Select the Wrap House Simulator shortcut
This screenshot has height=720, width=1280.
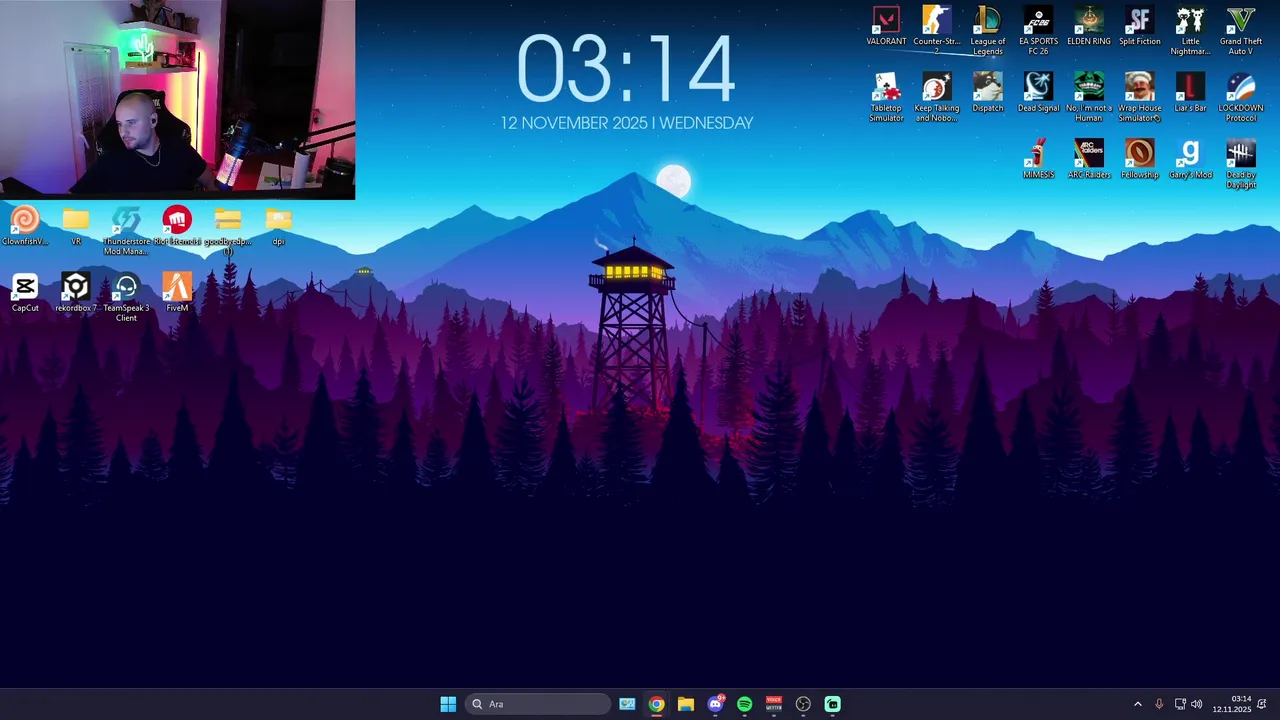coord(1140,97)
